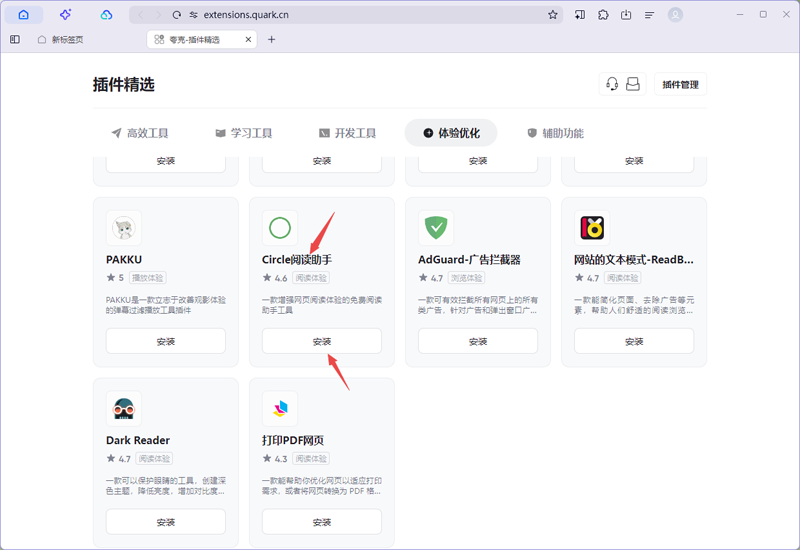Image resolution: width=800 pixels, height=550 pixels.
Task: Open the PAKKU title
Action: click(x=124, y=260)
